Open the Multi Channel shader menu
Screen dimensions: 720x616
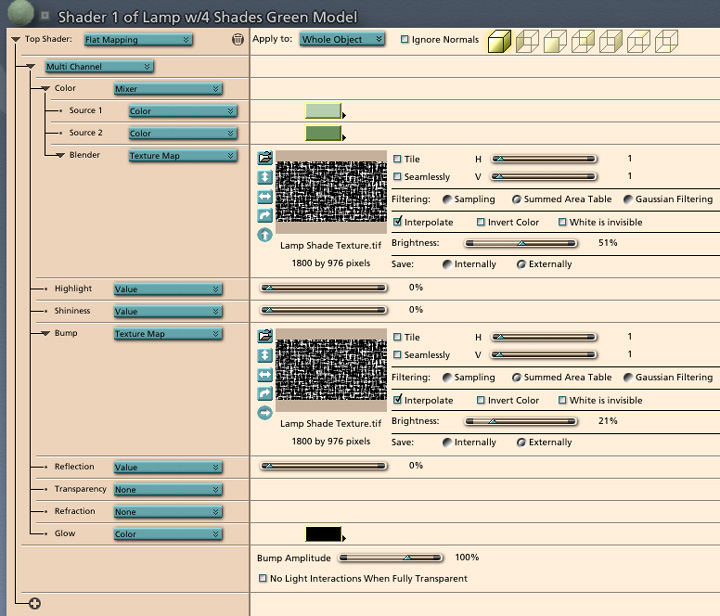98,67
